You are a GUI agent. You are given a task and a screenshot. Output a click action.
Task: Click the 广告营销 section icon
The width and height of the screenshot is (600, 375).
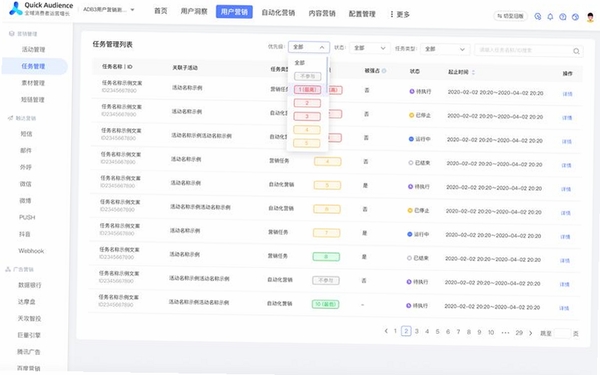pyautogui.click(x=8, y=269)
